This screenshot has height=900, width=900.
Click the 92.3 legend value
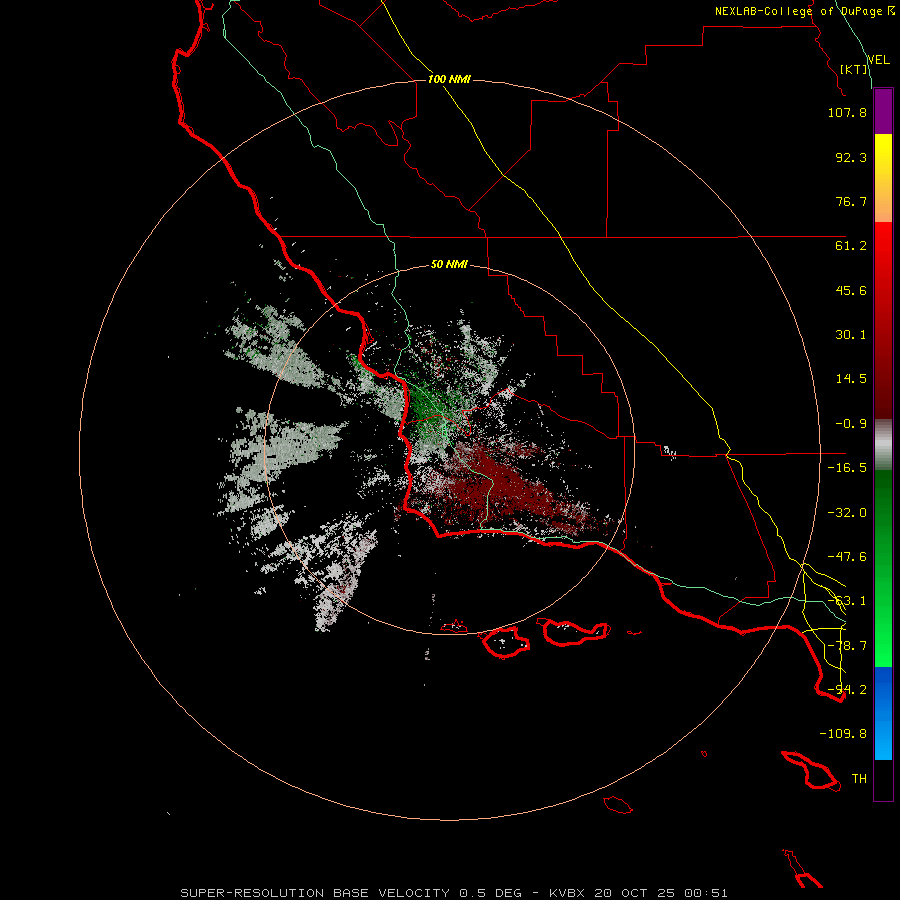coord(851,157)
